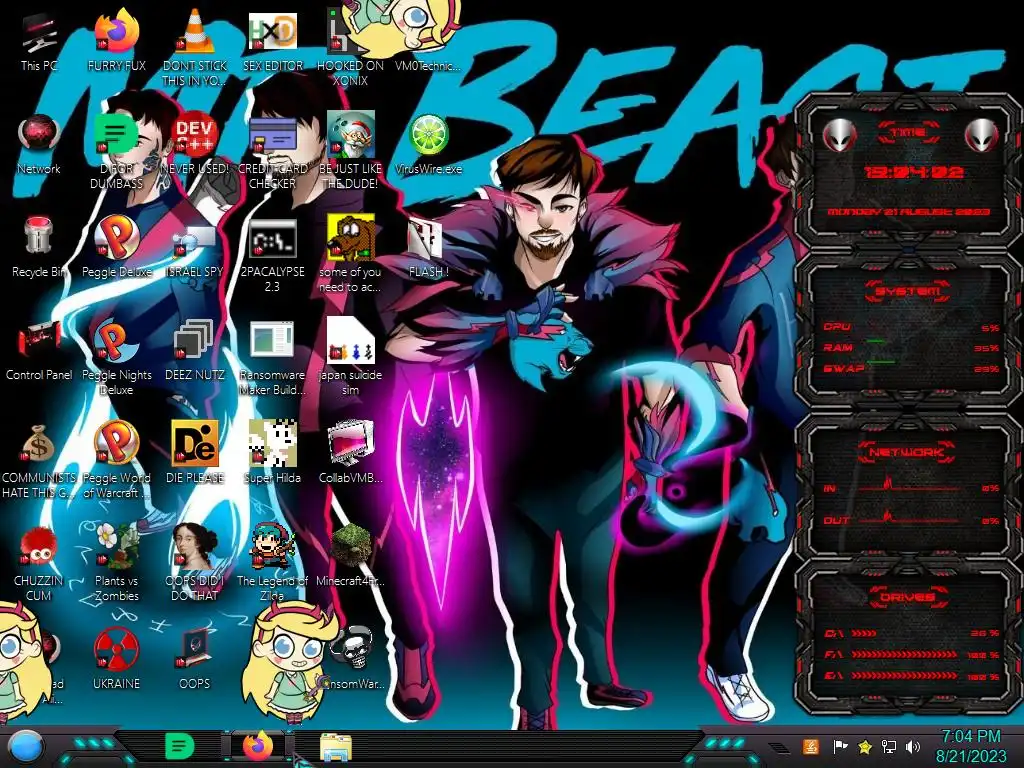
Task: Click the date line in the TIME widget
Action: (x=908, y=212)
